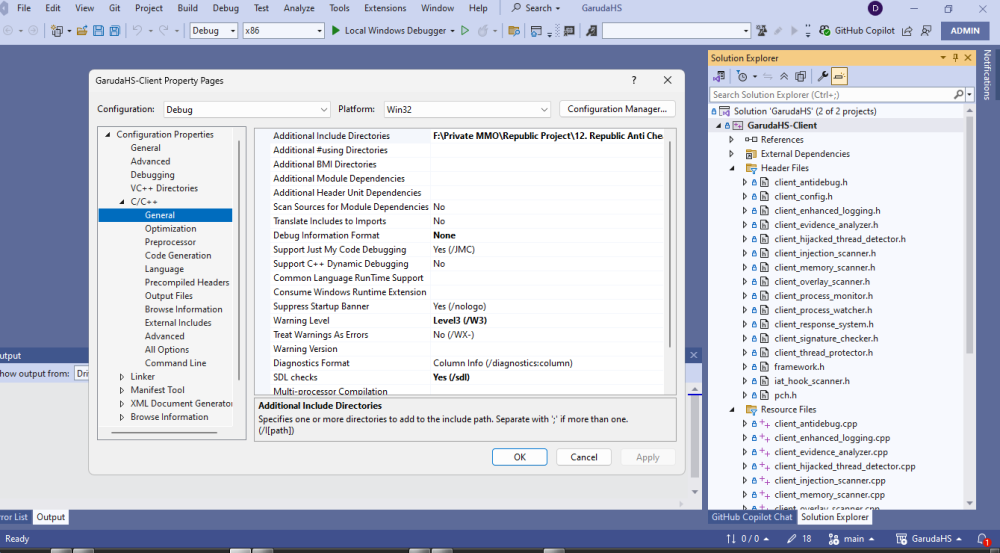Click the Configuration Manager button
1000x553 pixels.
617,109
